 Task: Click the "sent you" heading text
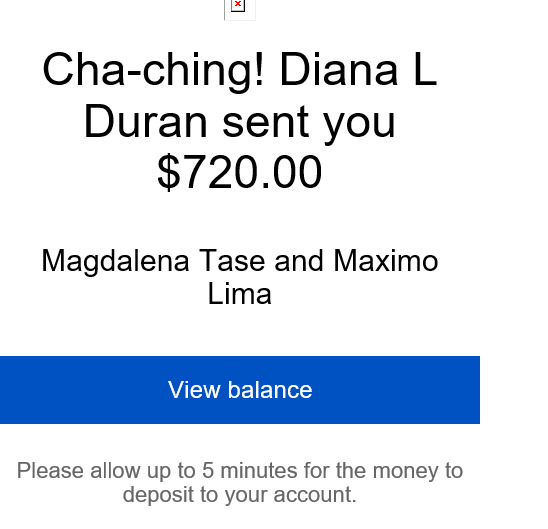tap(309, 125)
